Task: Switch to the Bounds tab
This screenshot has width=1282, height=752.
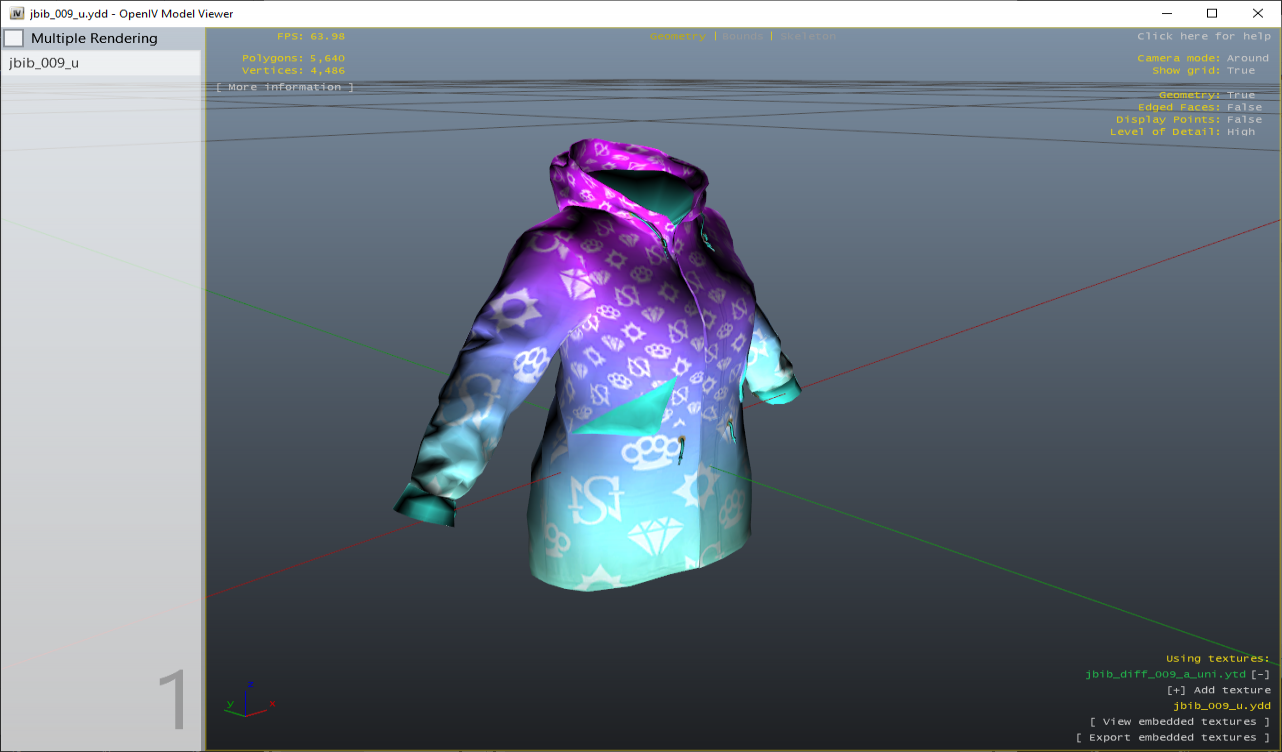Action: 743,35
